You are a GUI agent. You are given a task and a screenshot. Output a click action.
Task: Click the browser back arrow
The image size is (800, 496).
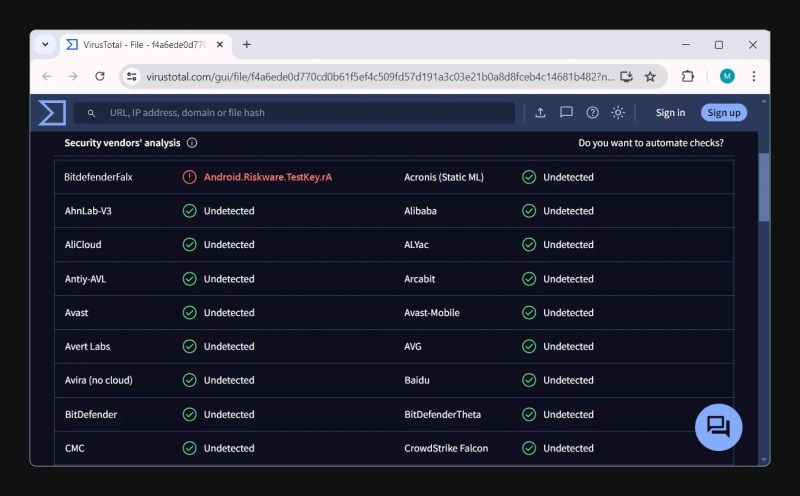coord(47,77)
